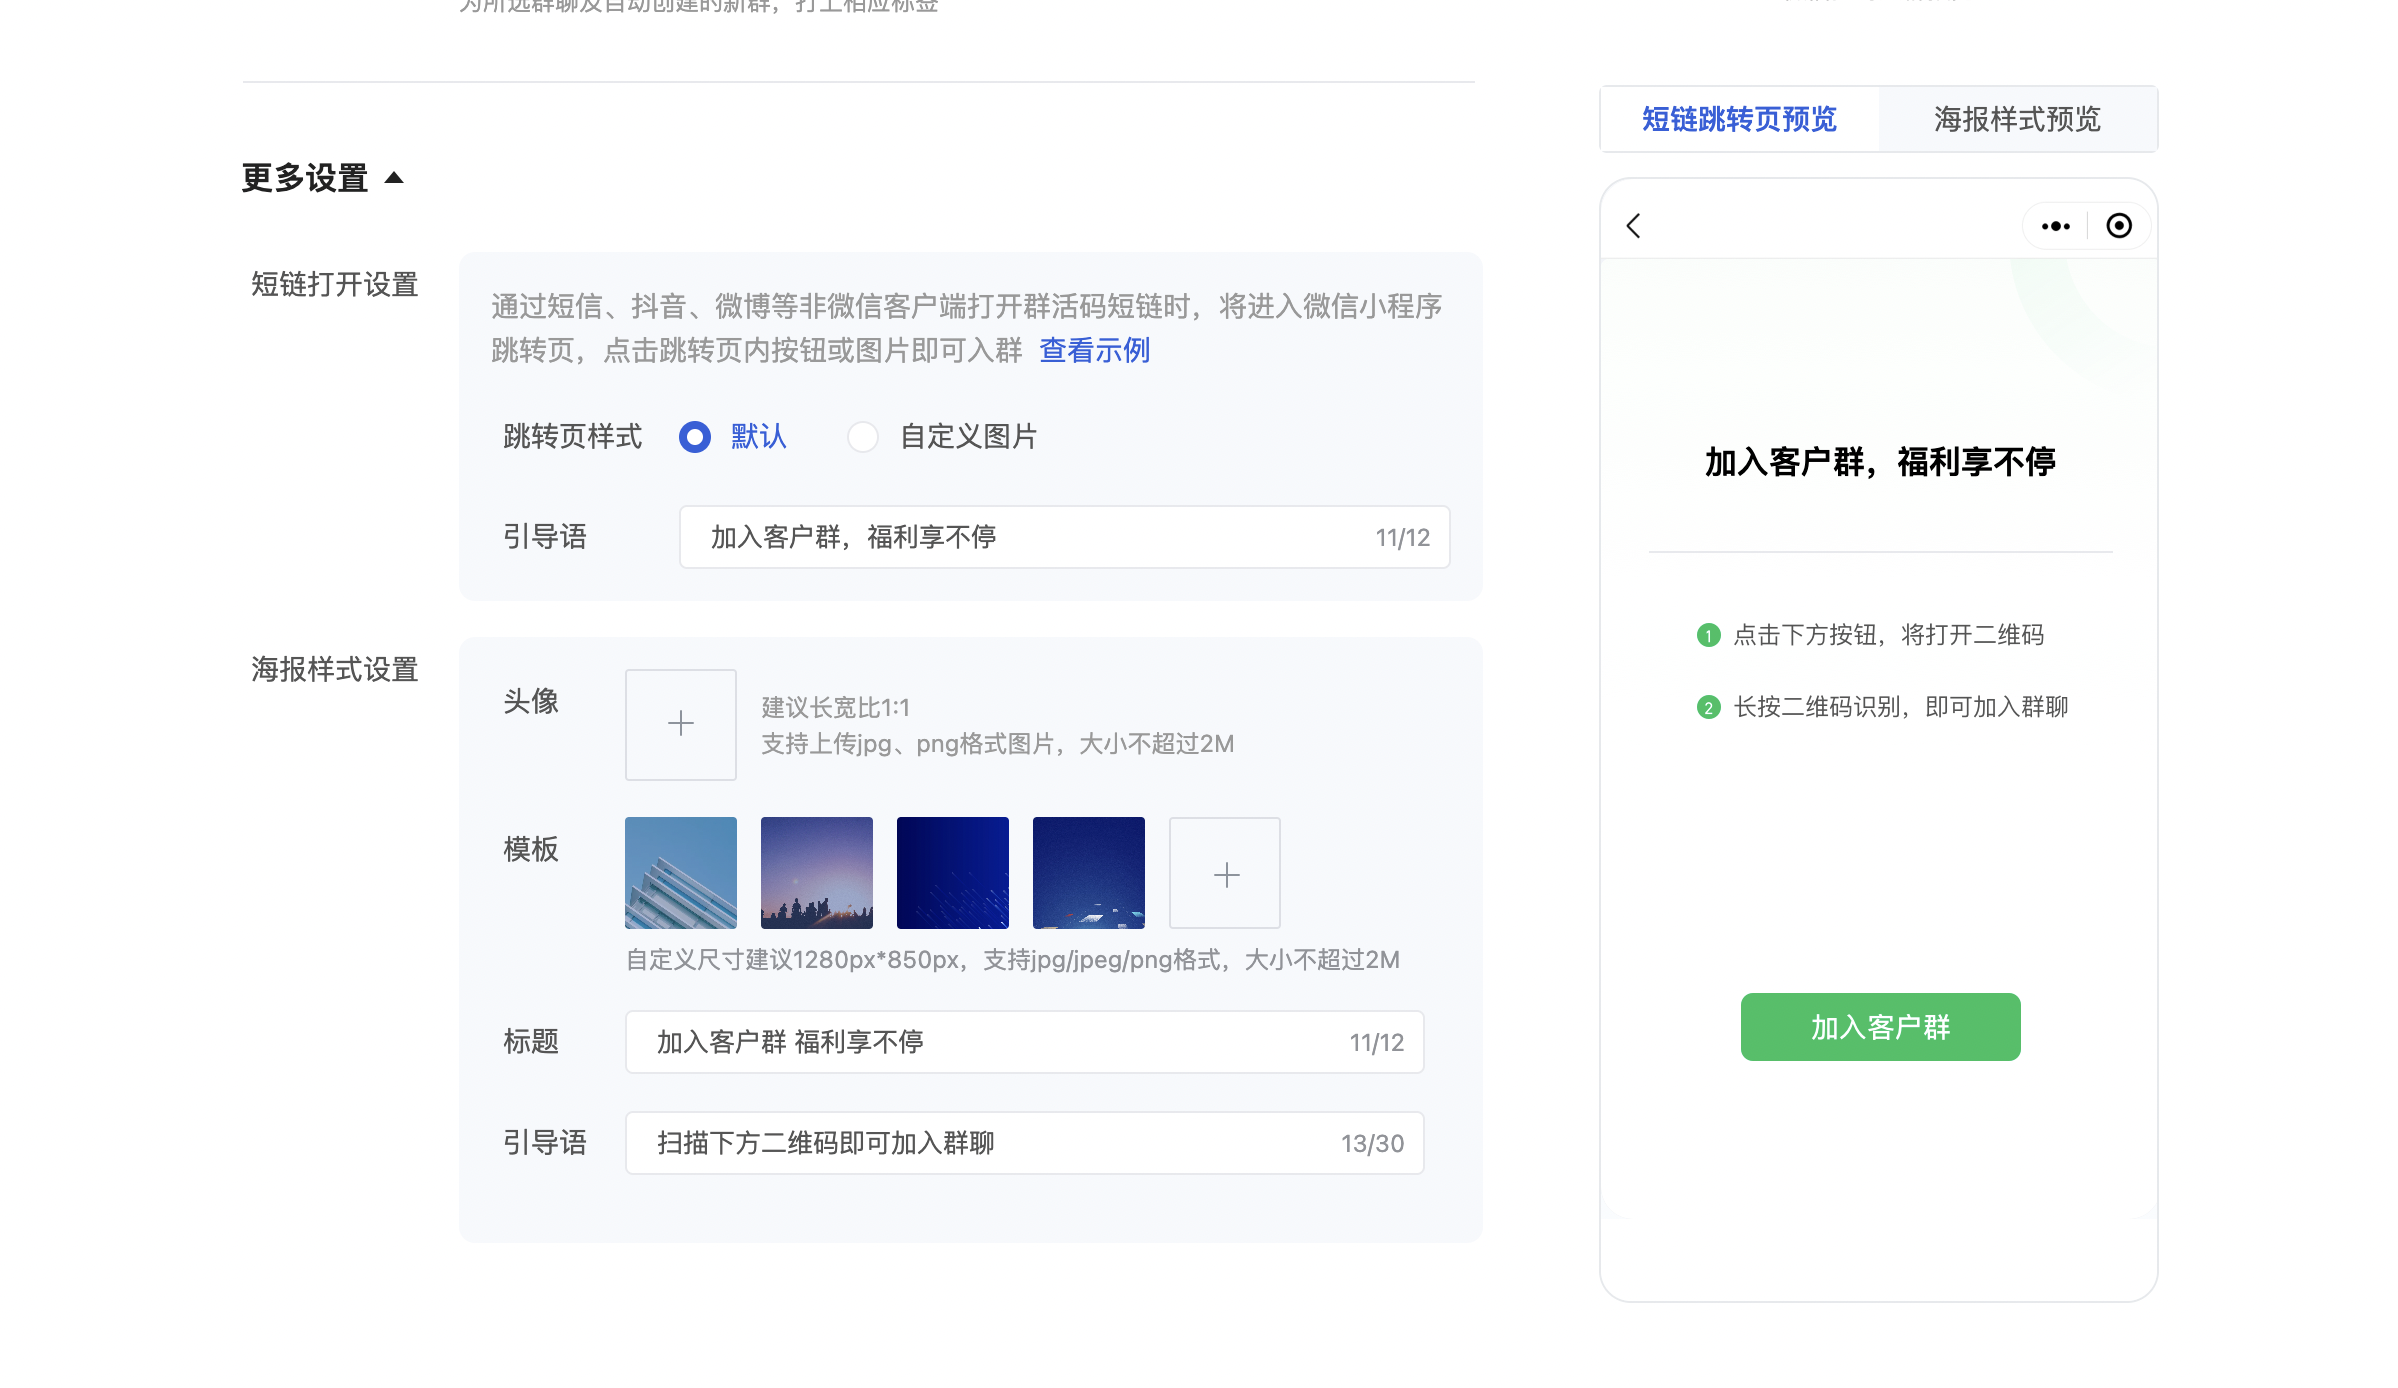
Task: Switch to 短链跳转页预览 tab
Action: click(1739, 119)
